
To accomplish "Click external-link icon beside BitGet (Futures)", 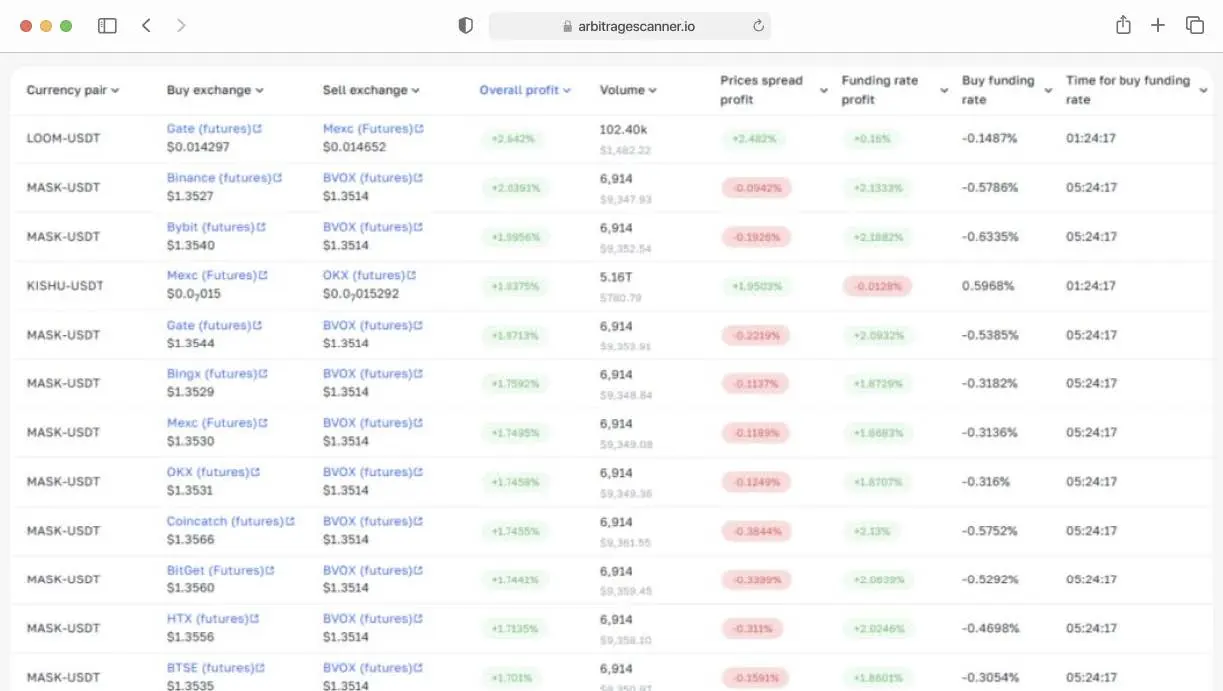I will click(270, 570).
